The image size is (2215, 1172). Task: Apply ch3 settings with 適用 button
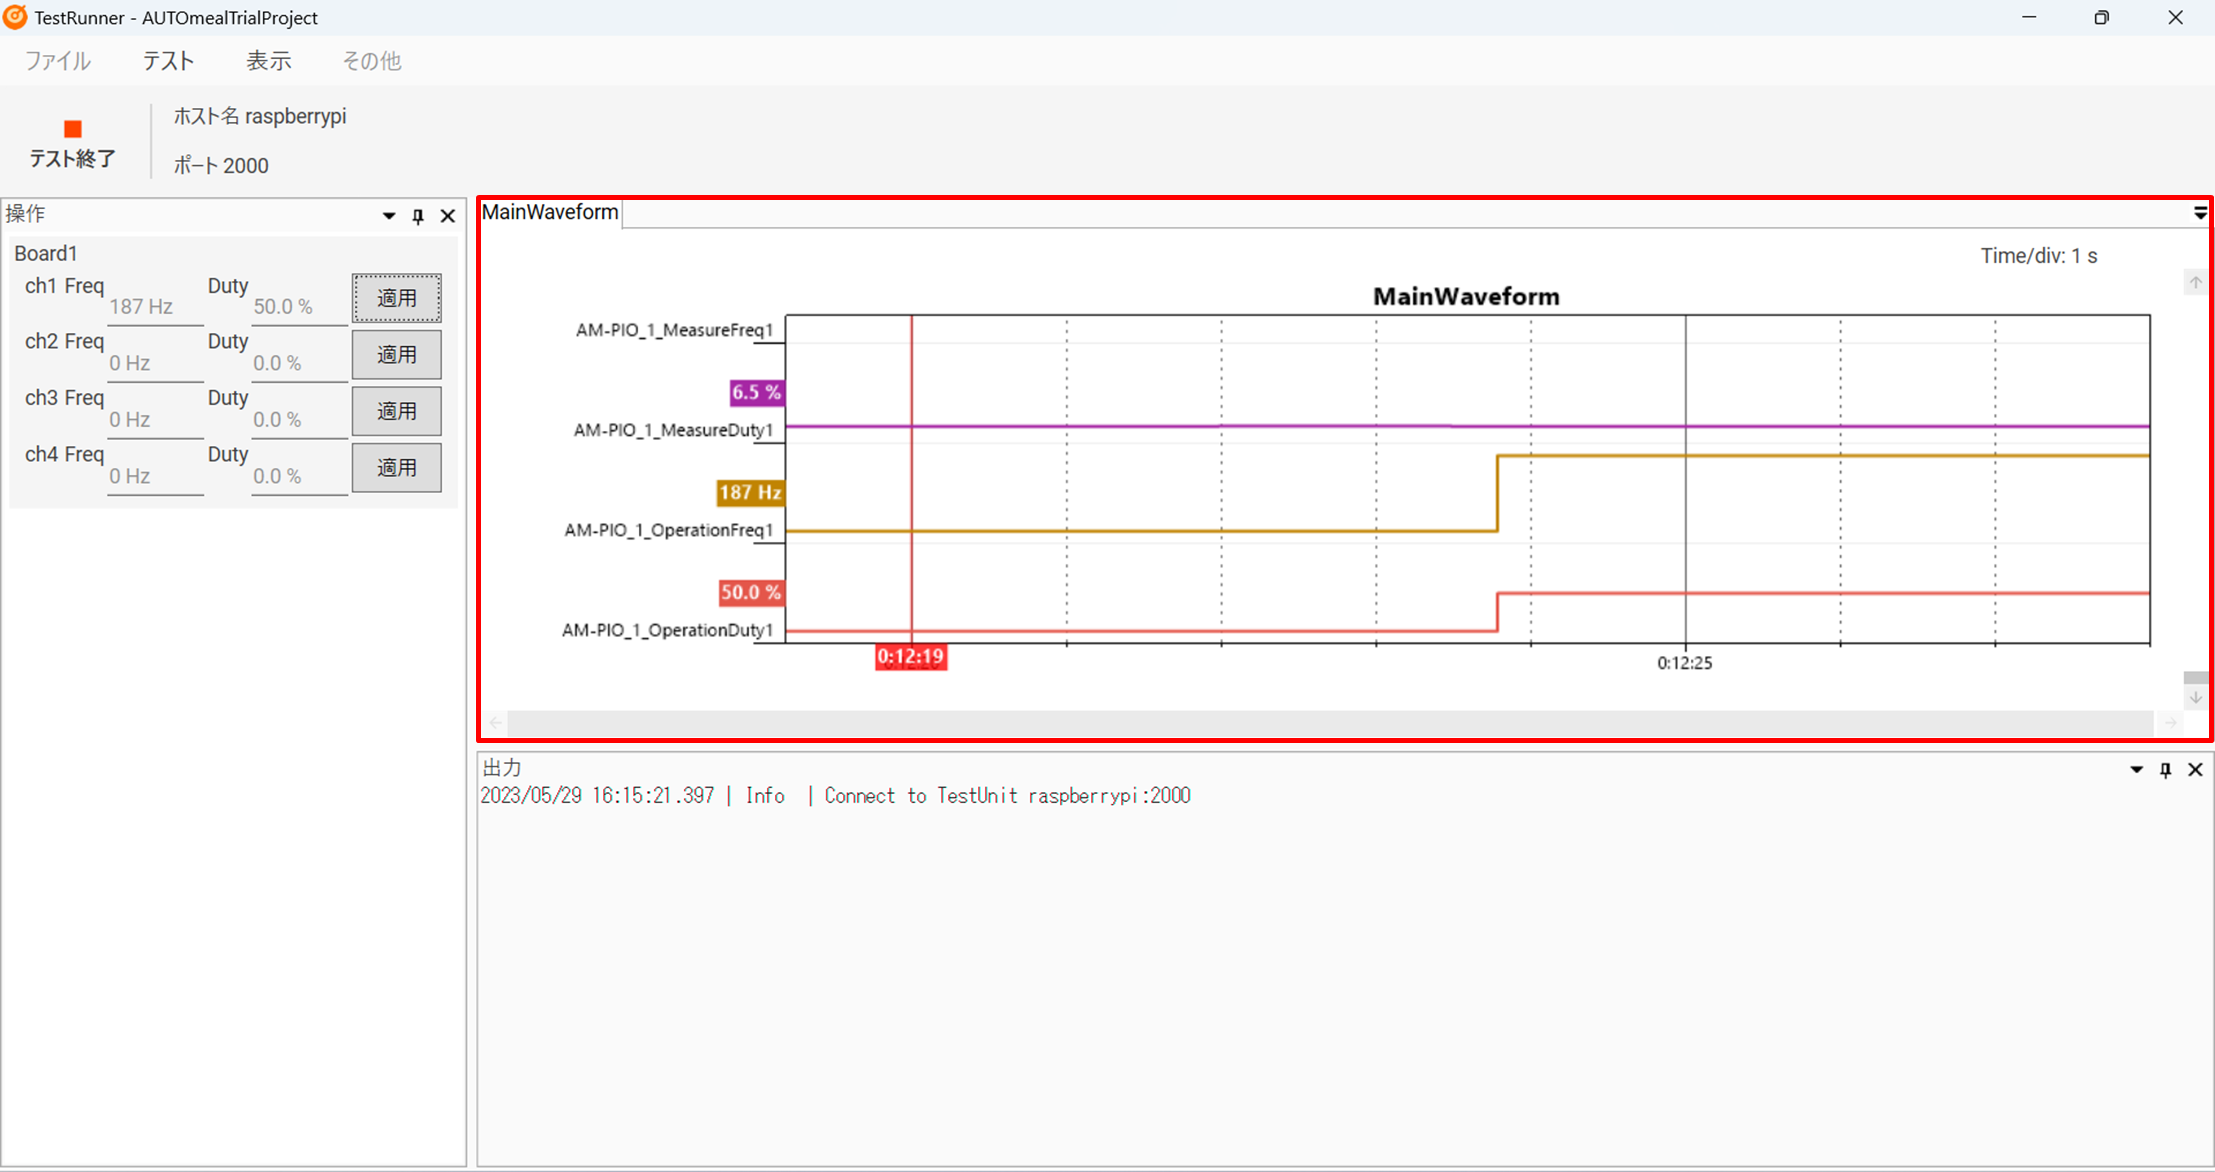(397, 411)
